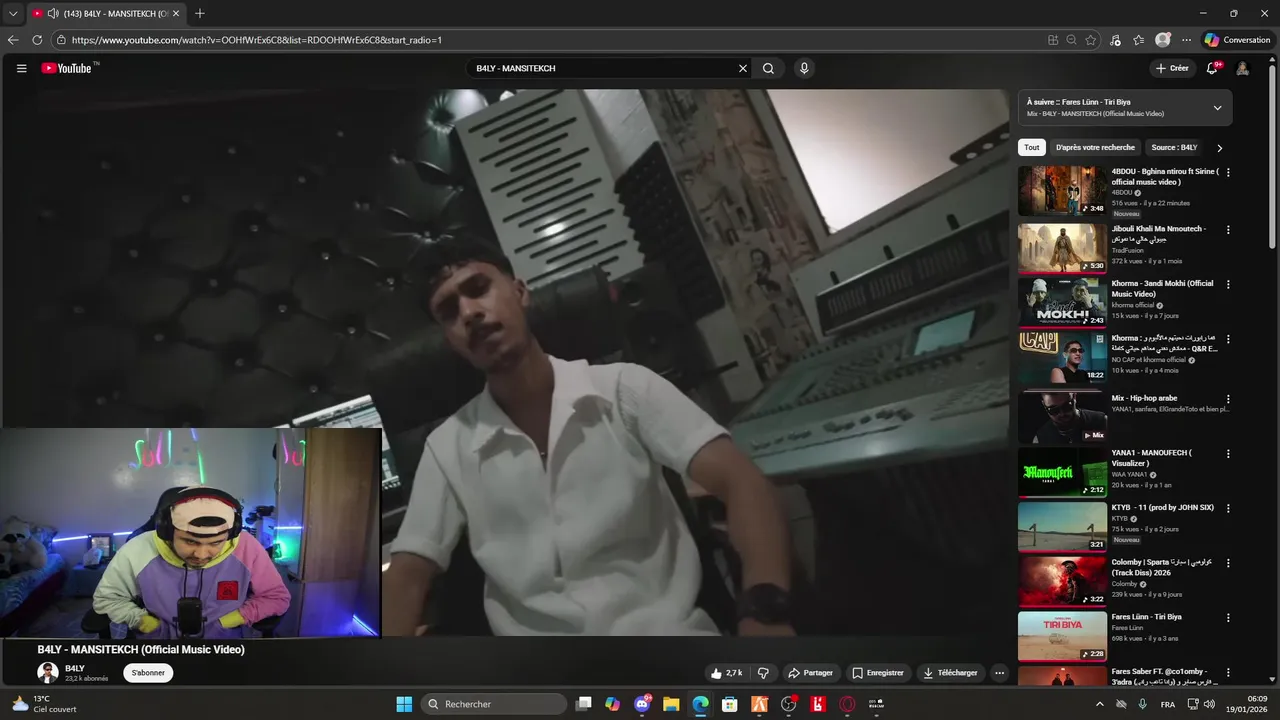Open options for KTYB 11 video
The width and height of the screenshot is (1280, 720).
click(x=1228, y=508)
